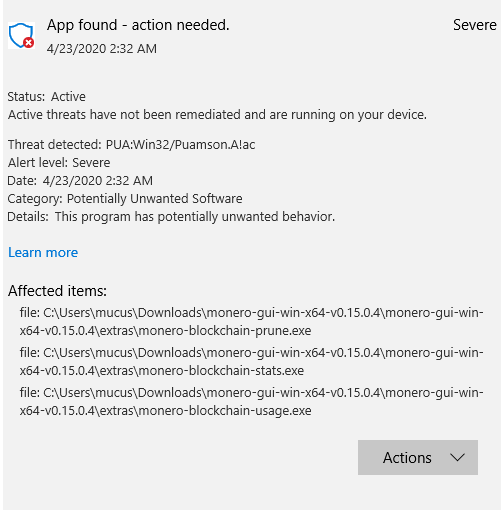This screenshot has width=502, height=513.
Task: Open the Actions dropdown button
Action: (418, 457)
